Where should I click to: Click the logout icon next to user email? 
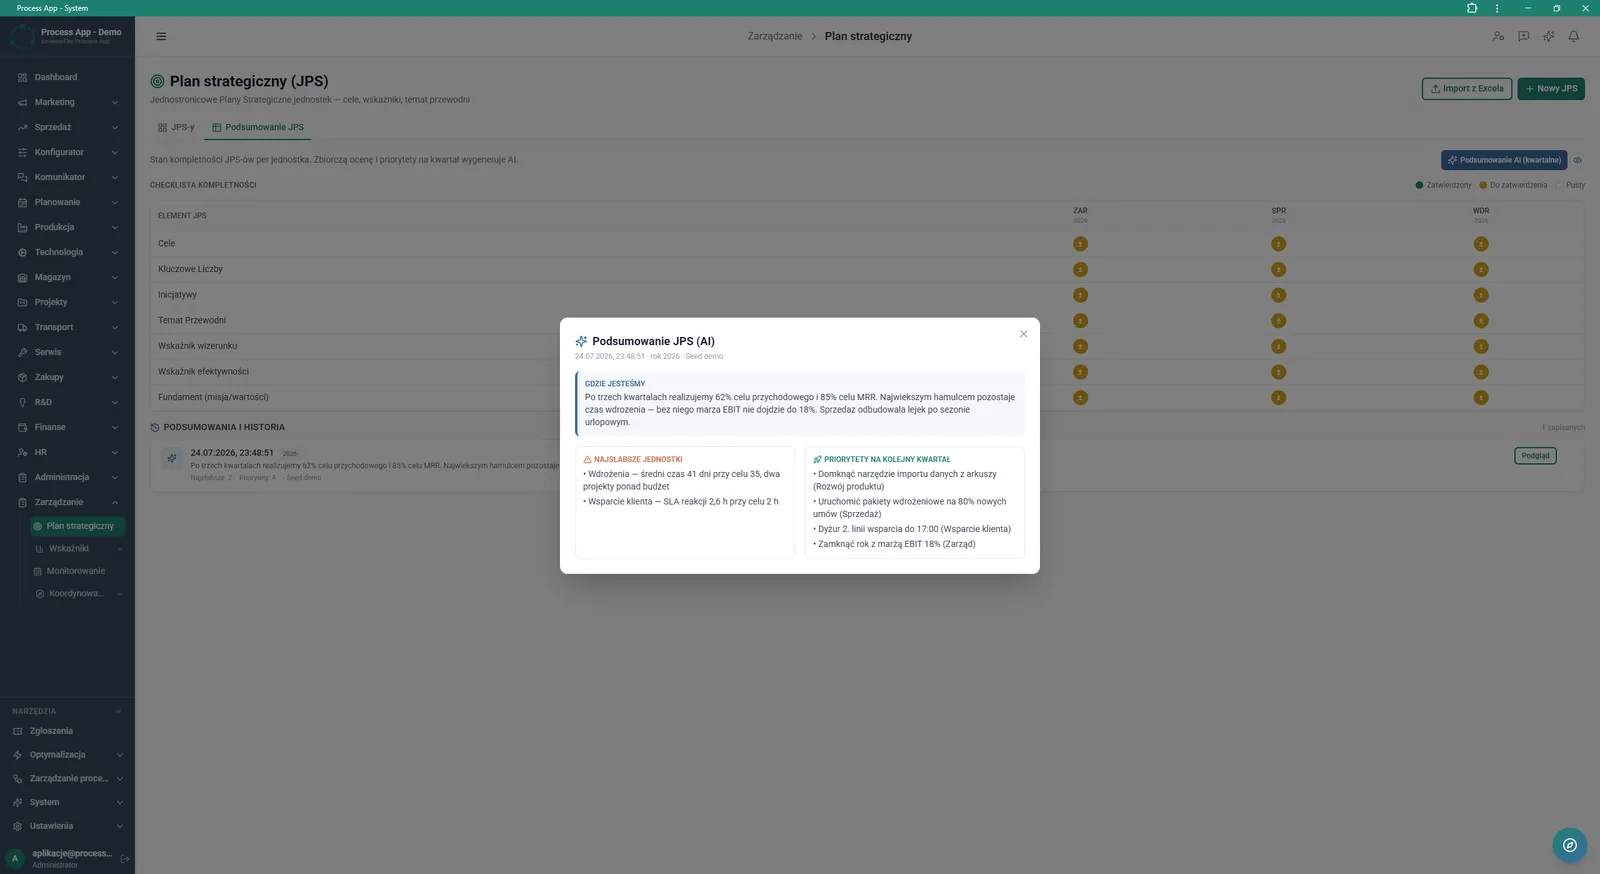point(125,858)
